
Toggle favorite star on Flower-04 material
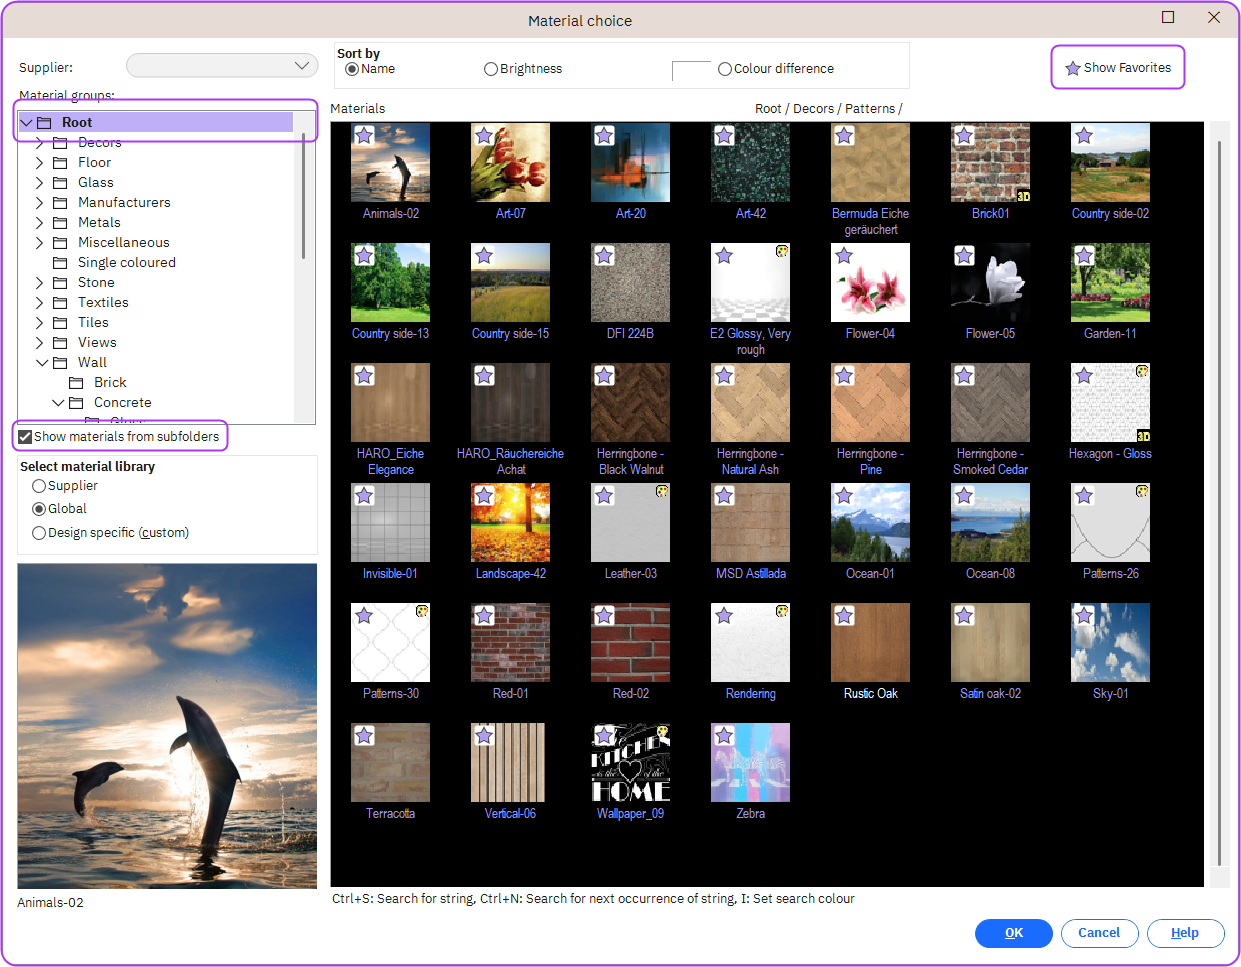click(x=844, y=256)
